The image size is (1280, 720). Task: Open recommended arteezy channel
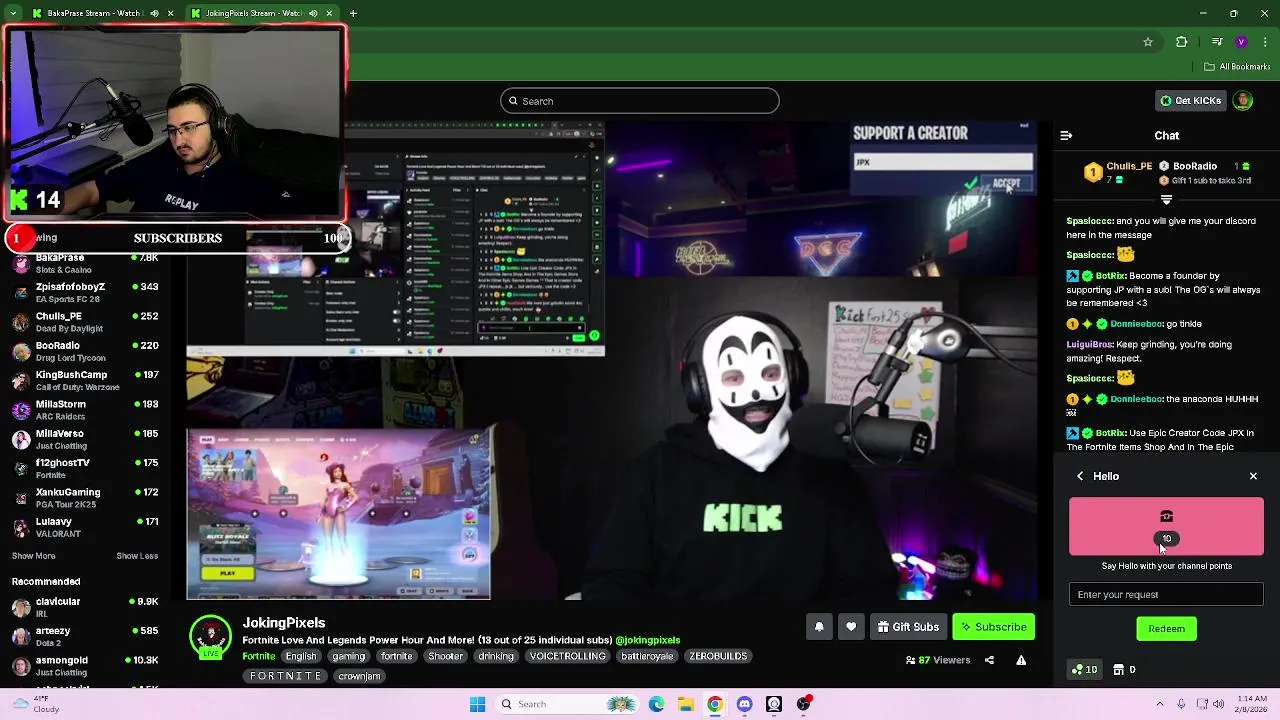(x=85, y=636)
